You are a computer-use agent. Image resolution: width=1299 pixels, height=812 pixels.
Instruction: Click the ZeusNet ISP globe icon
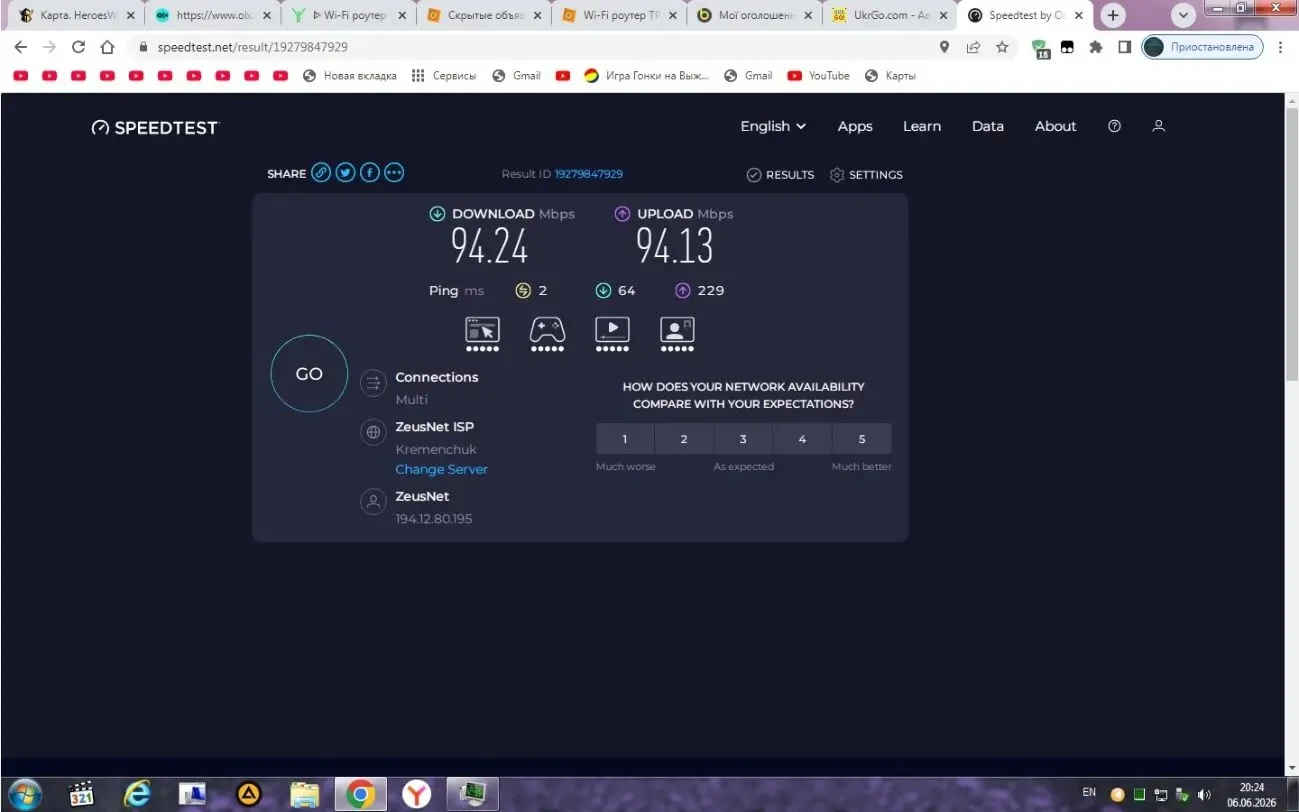point(373,432)
